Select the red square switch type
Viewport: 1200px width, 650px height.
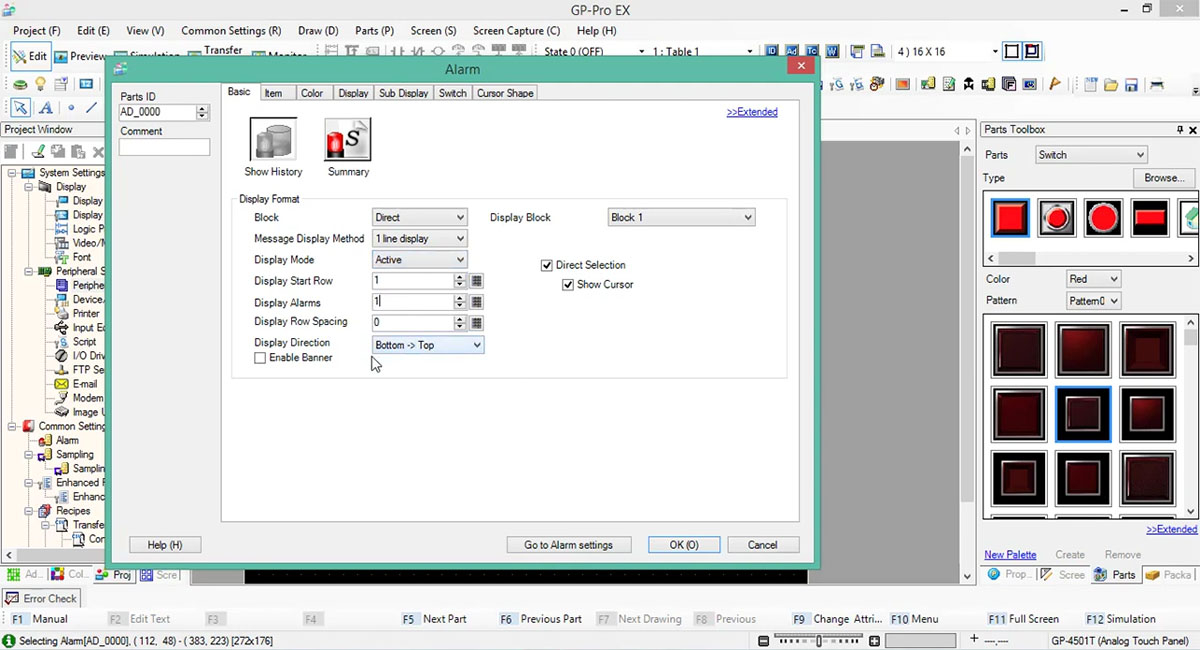(1010, 217)
